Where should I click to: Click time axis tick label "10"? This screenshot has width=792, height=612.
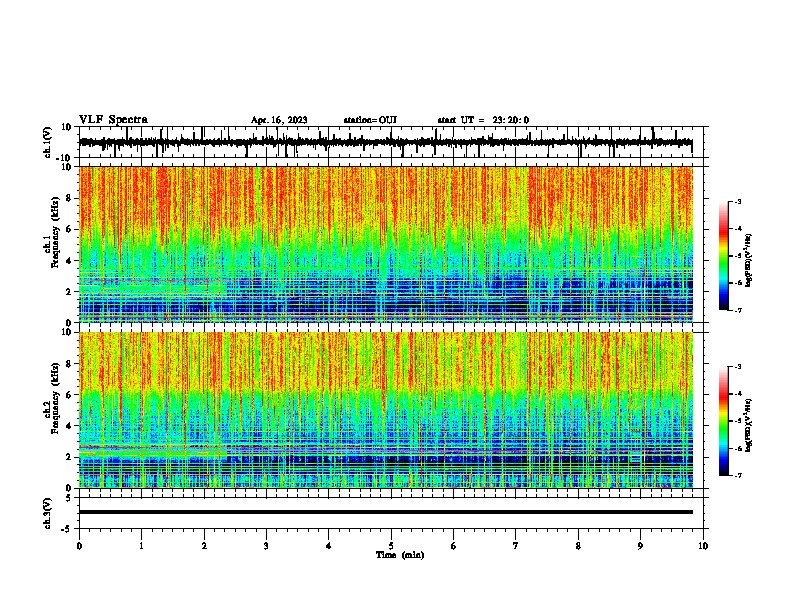pos(703,546)
